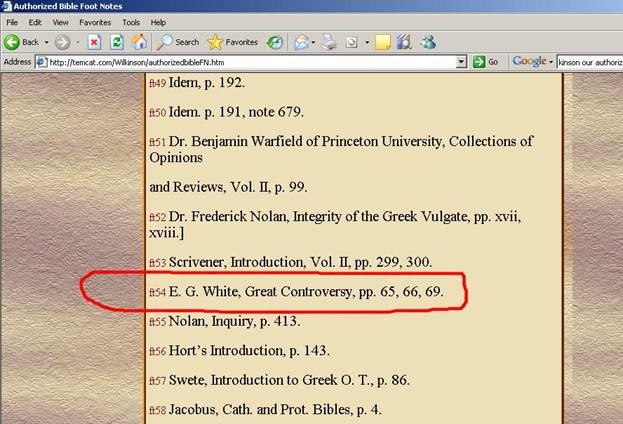
Task: Click text 'Jacobus, Cath. and Prot. Bibles, p. 4.'
Action: (275, 409)
